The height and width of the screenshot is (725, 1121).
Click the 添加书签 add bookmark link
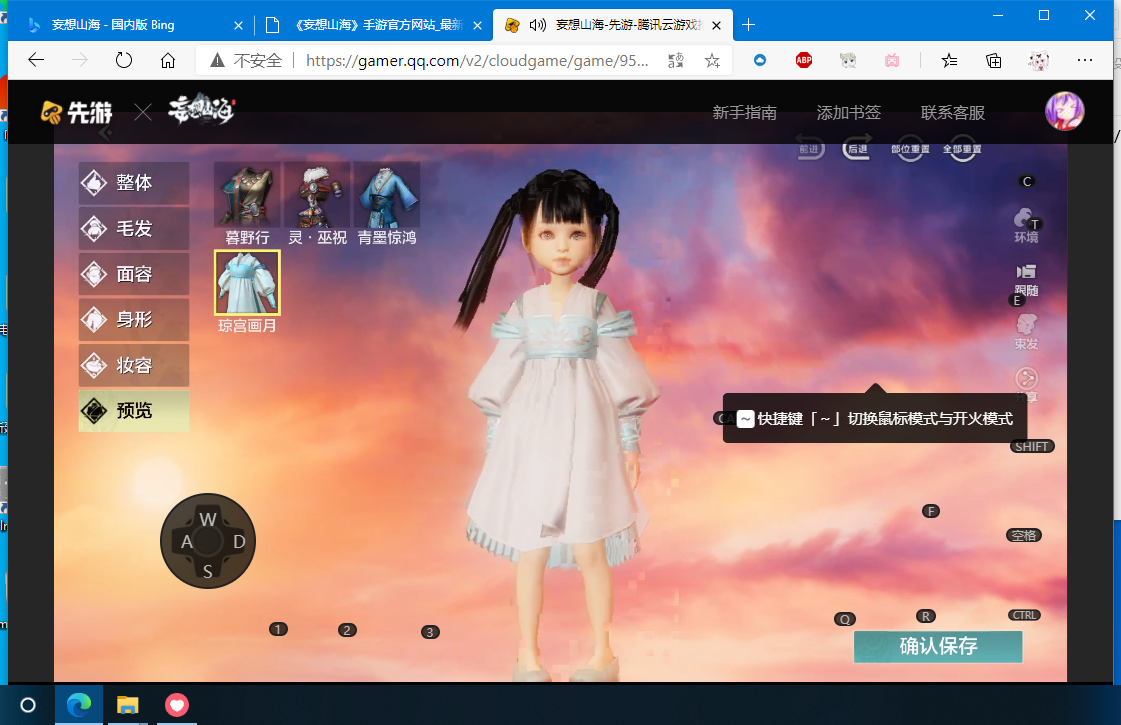point(849,113)
